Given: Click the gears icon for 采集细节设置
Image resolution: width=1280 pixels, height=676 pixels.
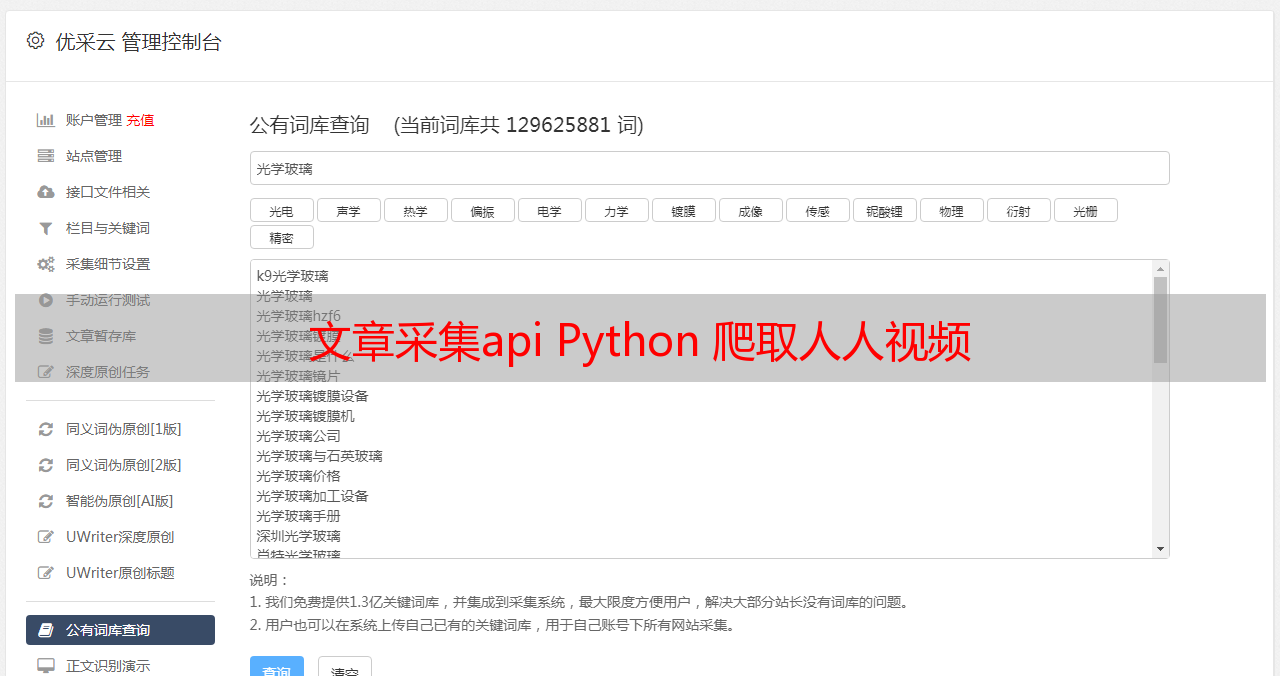Looking at the screenshot, I should tap(45, 264).
